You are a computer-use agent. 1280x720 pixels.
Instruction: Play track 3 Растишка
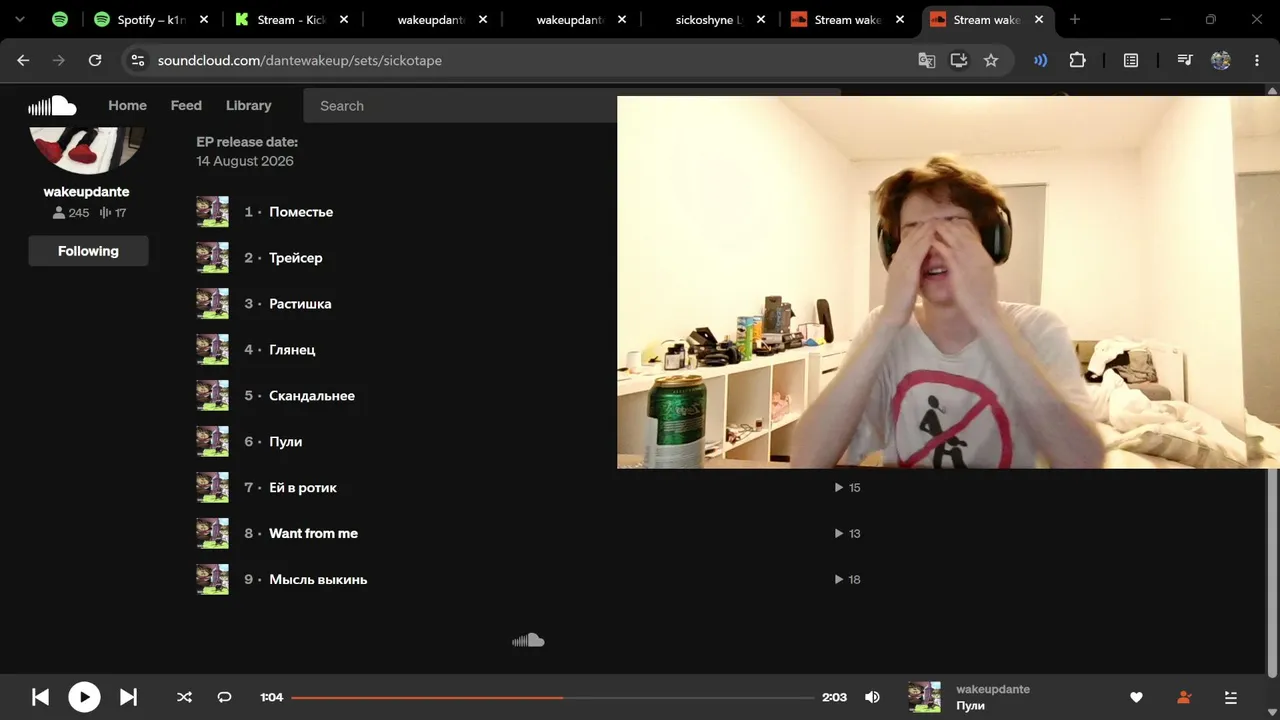pos(300,304)
